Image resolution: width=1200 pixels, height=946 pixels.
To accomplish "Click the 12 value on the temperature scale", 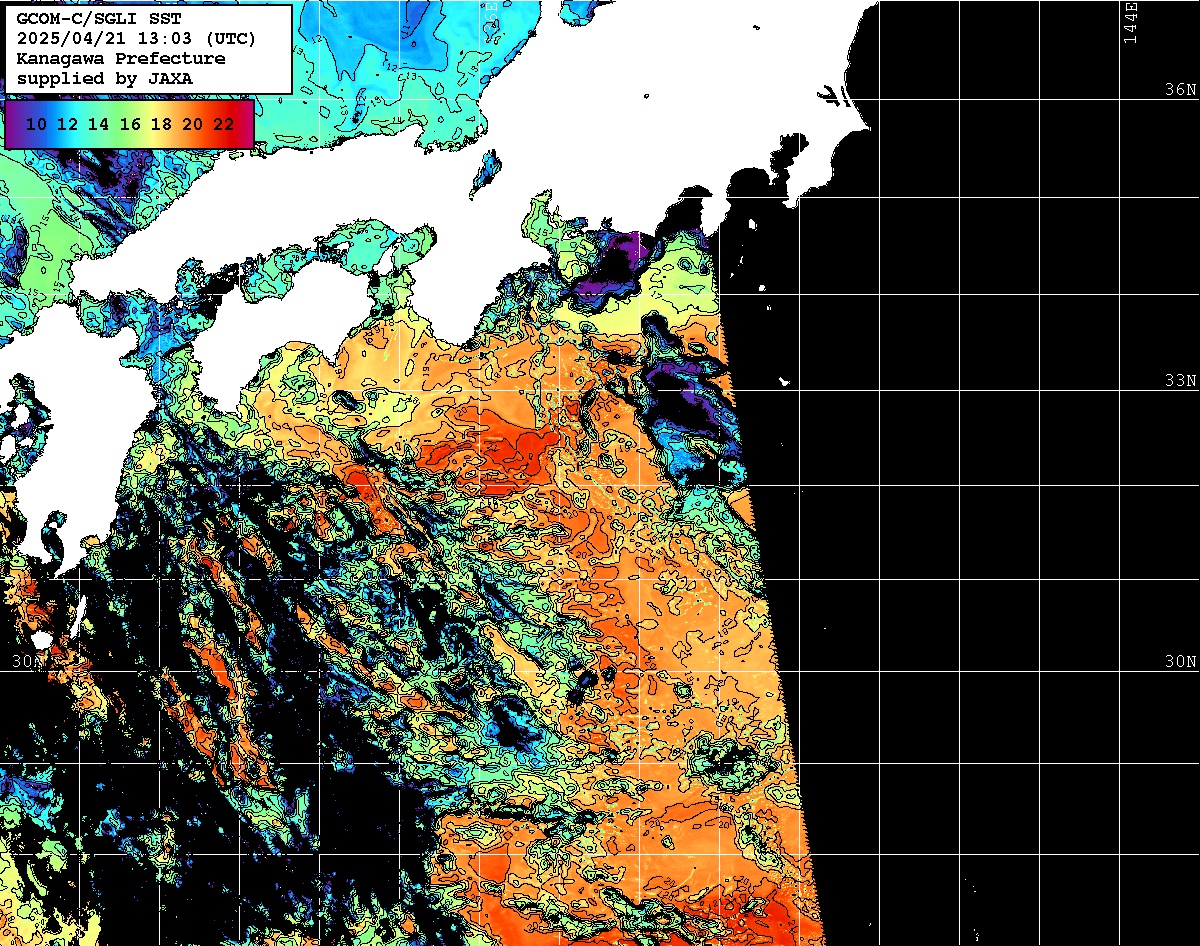I will coord(68,124).
